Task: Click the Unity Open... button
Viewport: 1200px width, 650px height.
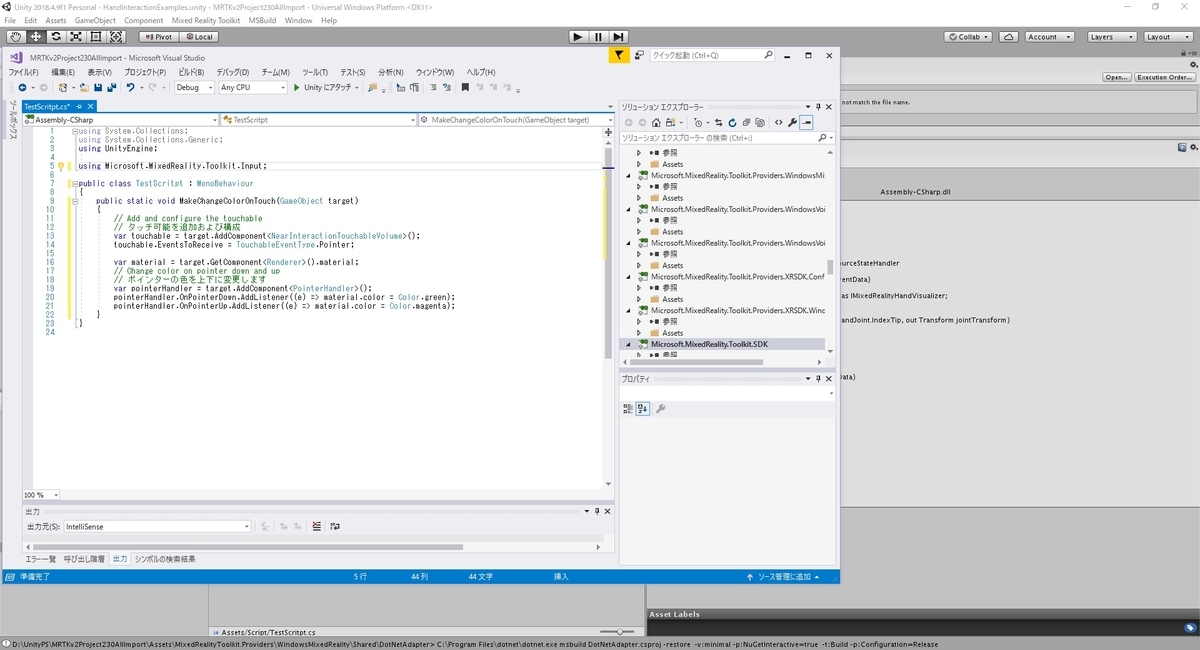Action: (x=1117, y=77)
